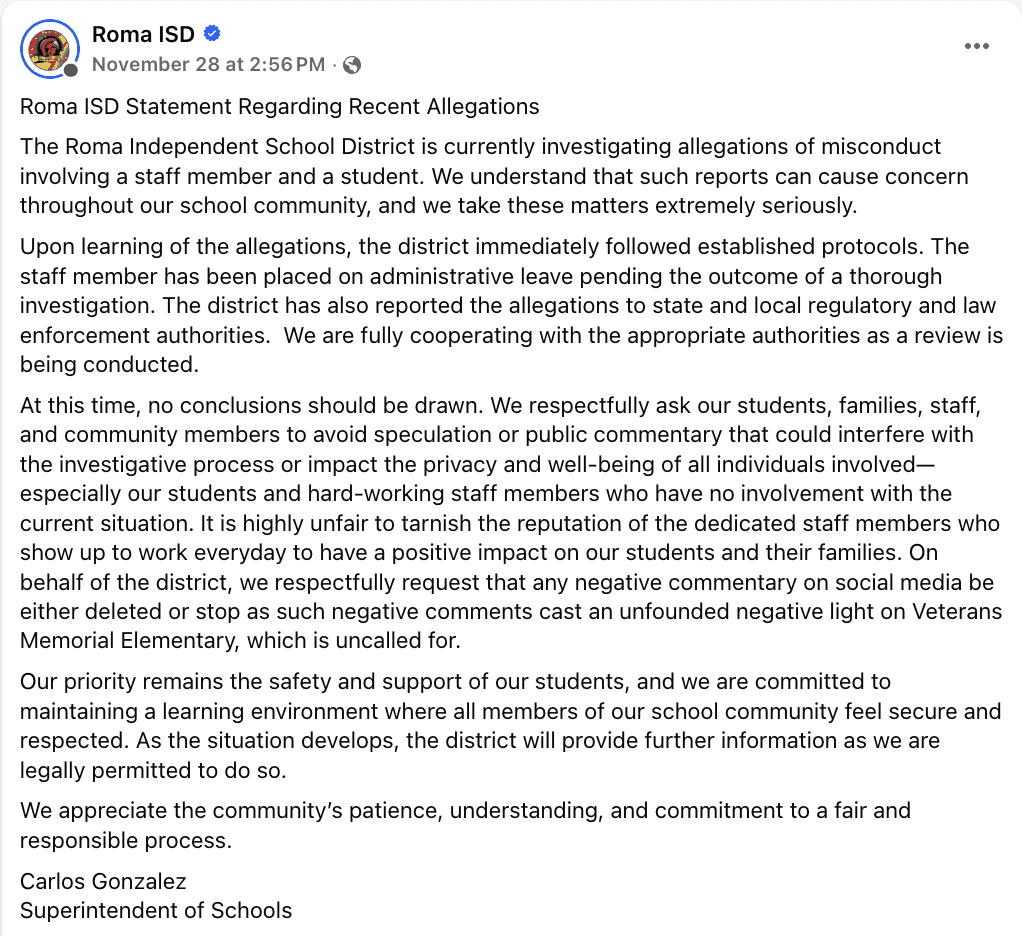The height and width of the screenshot is (936, 1022).
Task: Click the blue verified badge beside Roma ISD
Action: point(212,34)
